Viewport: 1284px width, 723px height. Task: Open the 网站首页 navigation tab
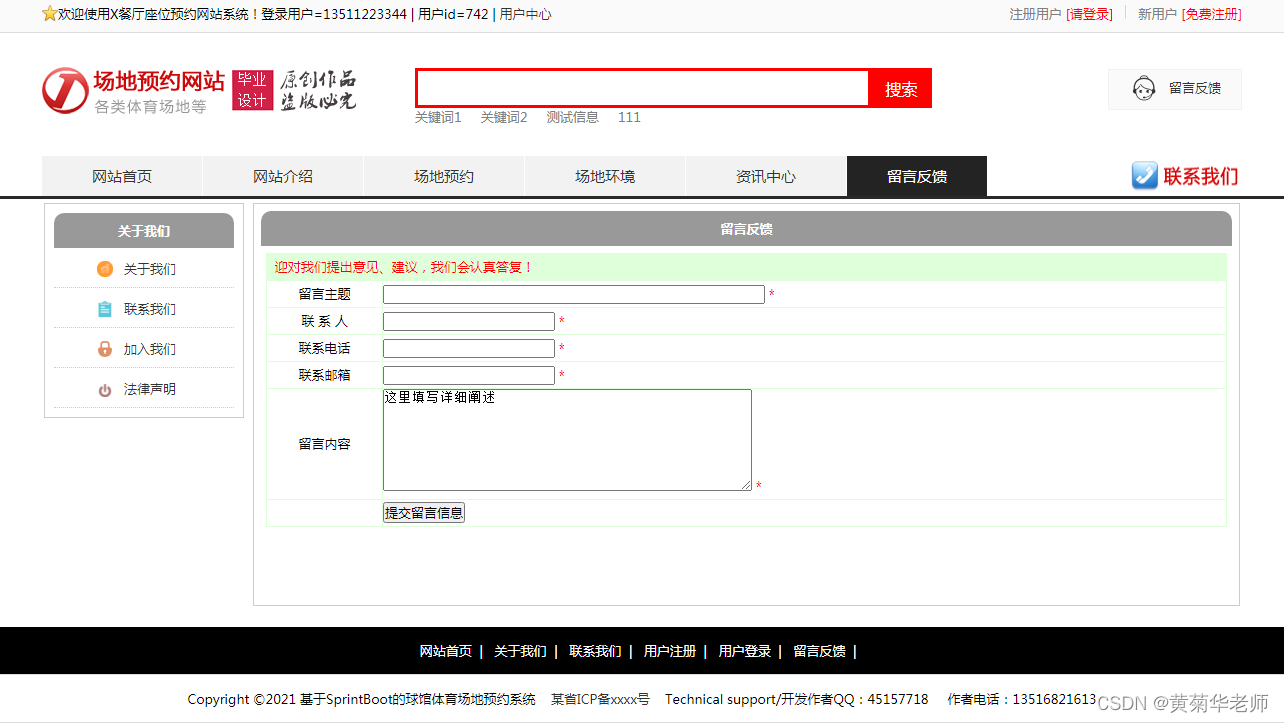point(122,177)
